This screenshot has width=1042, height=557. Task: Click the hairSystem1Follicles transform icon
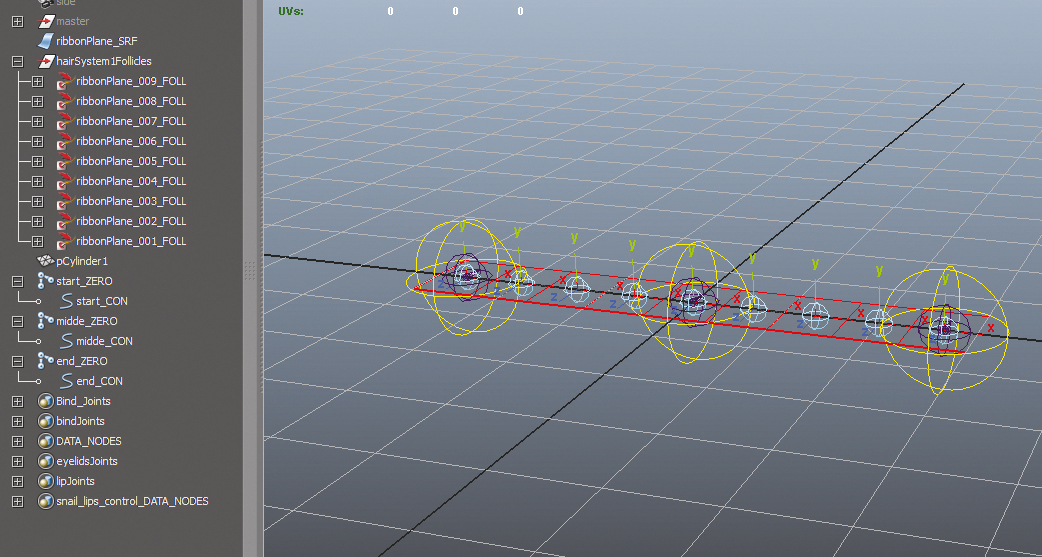tap(45, 61)
